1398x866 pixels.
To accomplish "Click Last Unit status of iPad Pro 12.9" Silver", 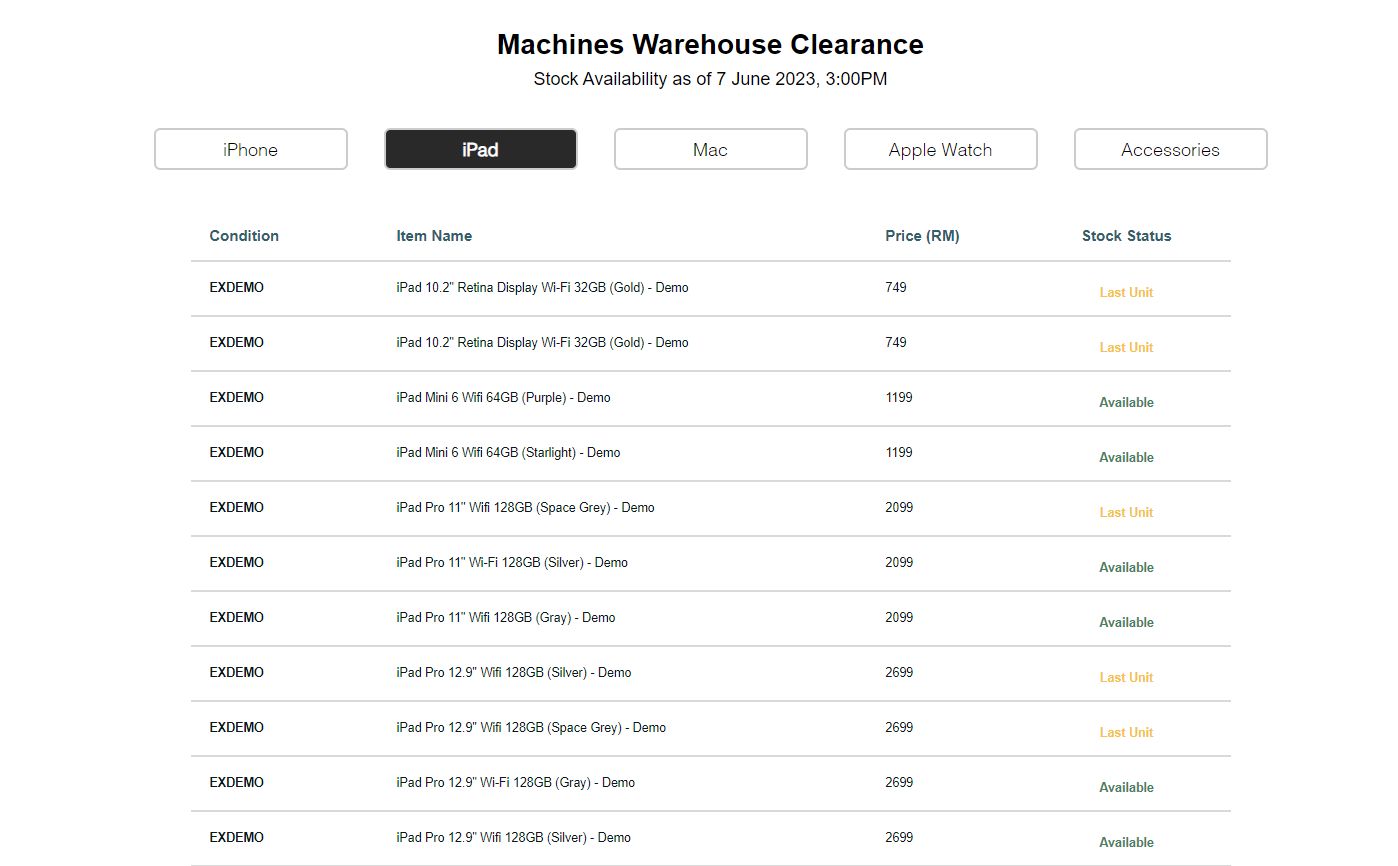I will point(1126,677).
